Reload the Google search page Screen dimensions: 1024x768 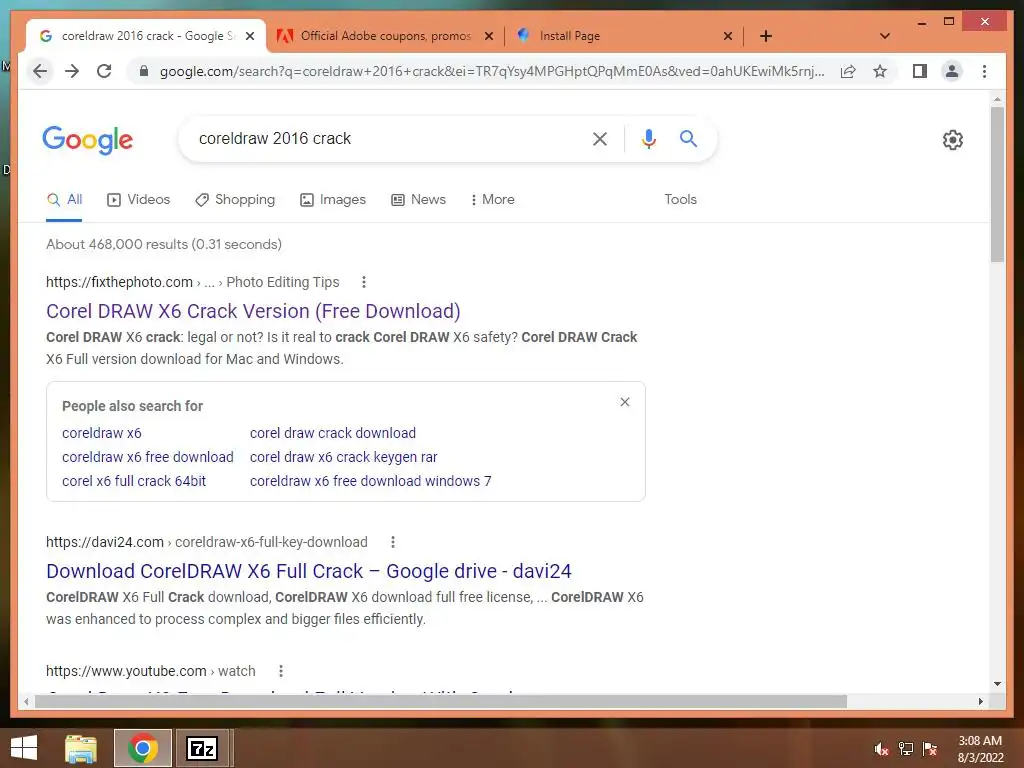point(104,71)
